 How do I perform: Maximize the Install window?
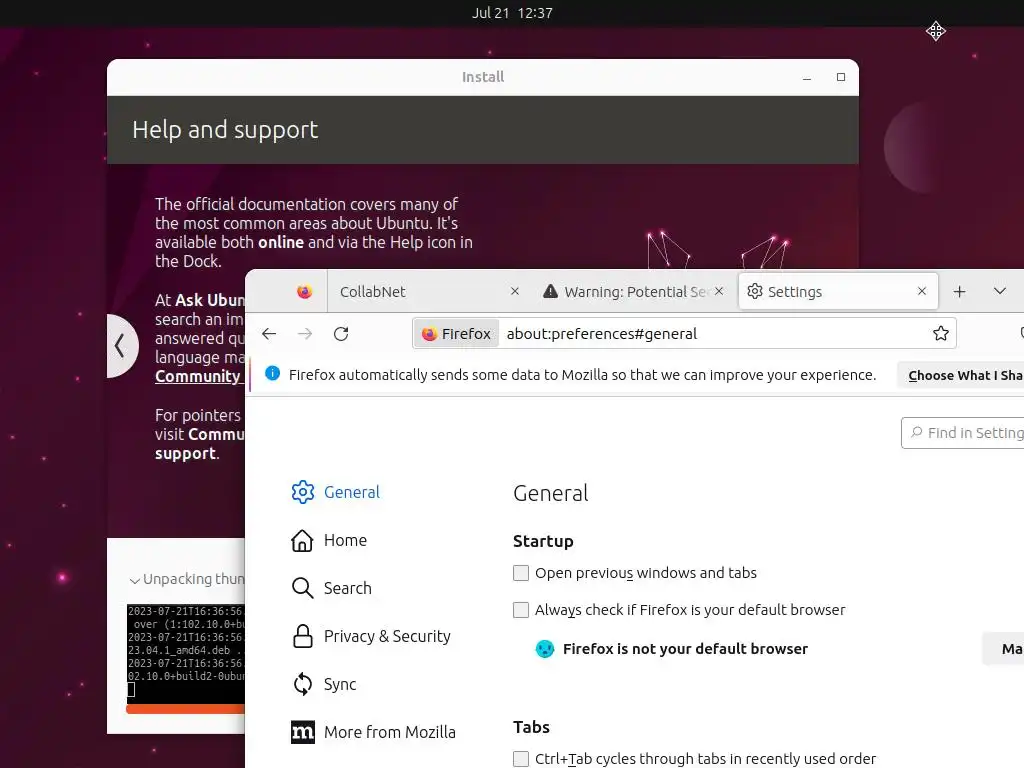(x=840, y=77)
